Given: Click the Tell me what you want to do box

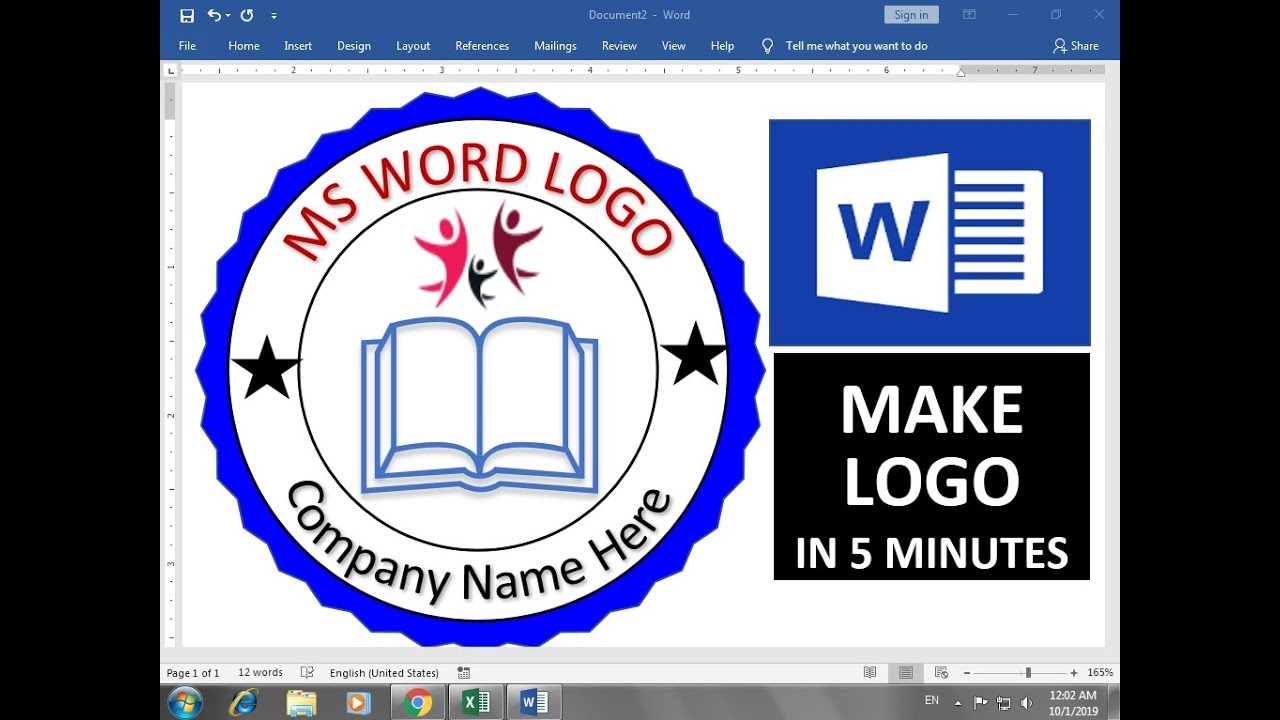Looking at the screenshot, I should (856, 46).
